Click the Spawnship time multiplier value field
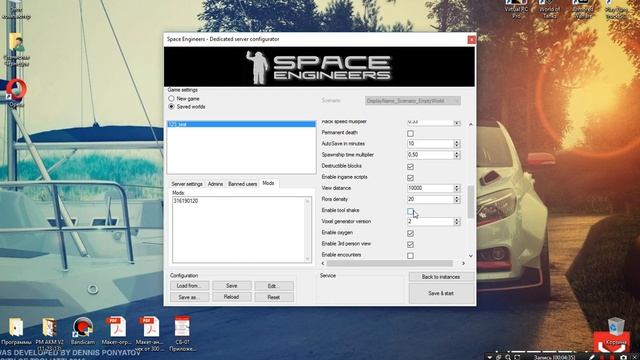 click(x=431, y=155)
